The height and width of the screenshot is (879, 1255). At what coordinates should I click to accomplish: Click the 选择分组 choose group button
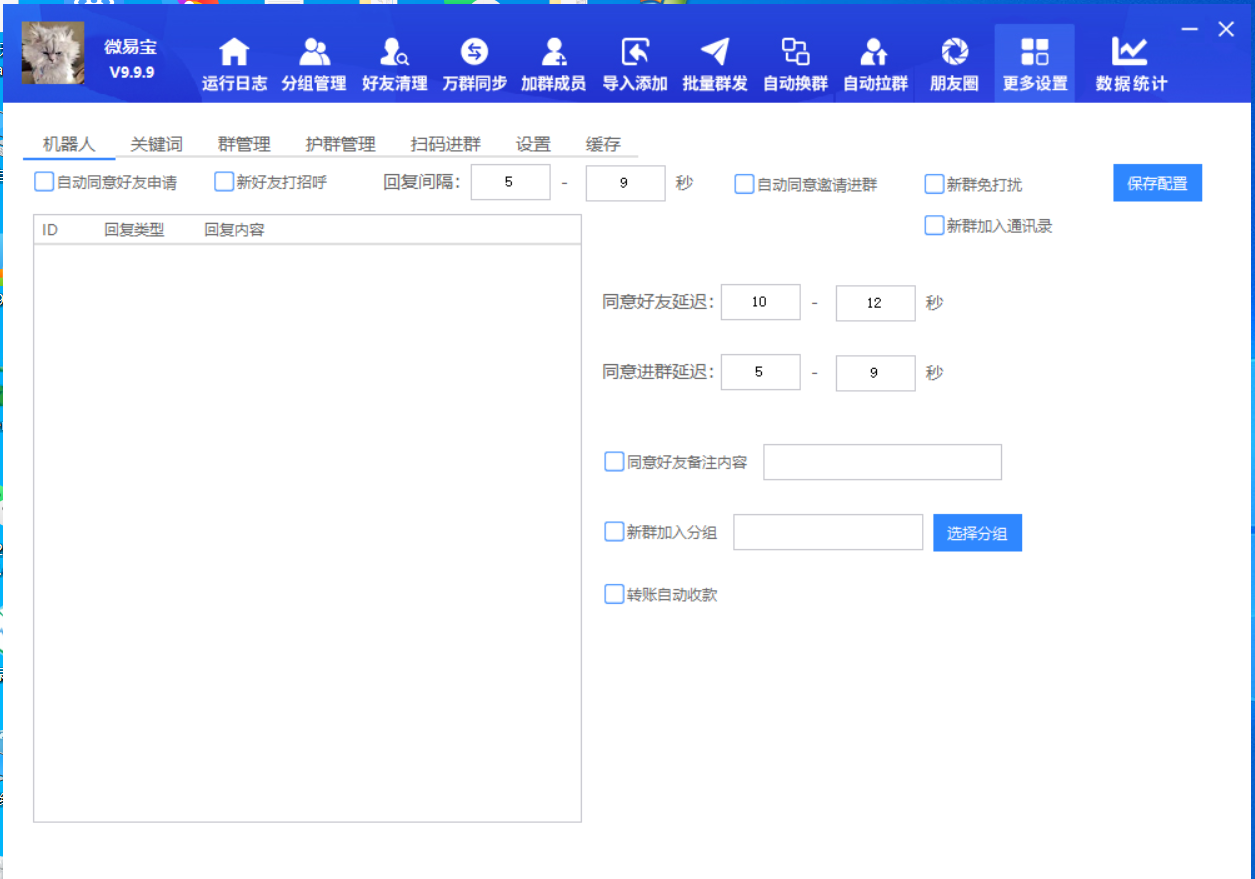point(977,532)
